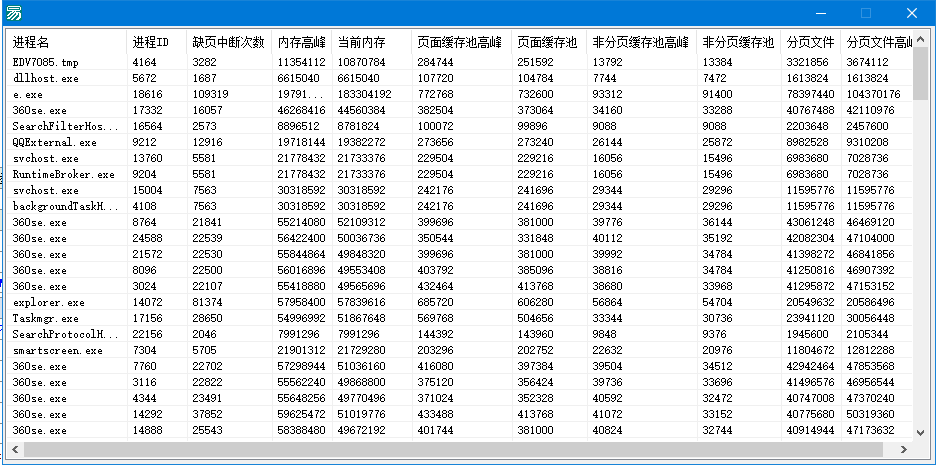Click process ID 17332 cell

pos(147,111)
